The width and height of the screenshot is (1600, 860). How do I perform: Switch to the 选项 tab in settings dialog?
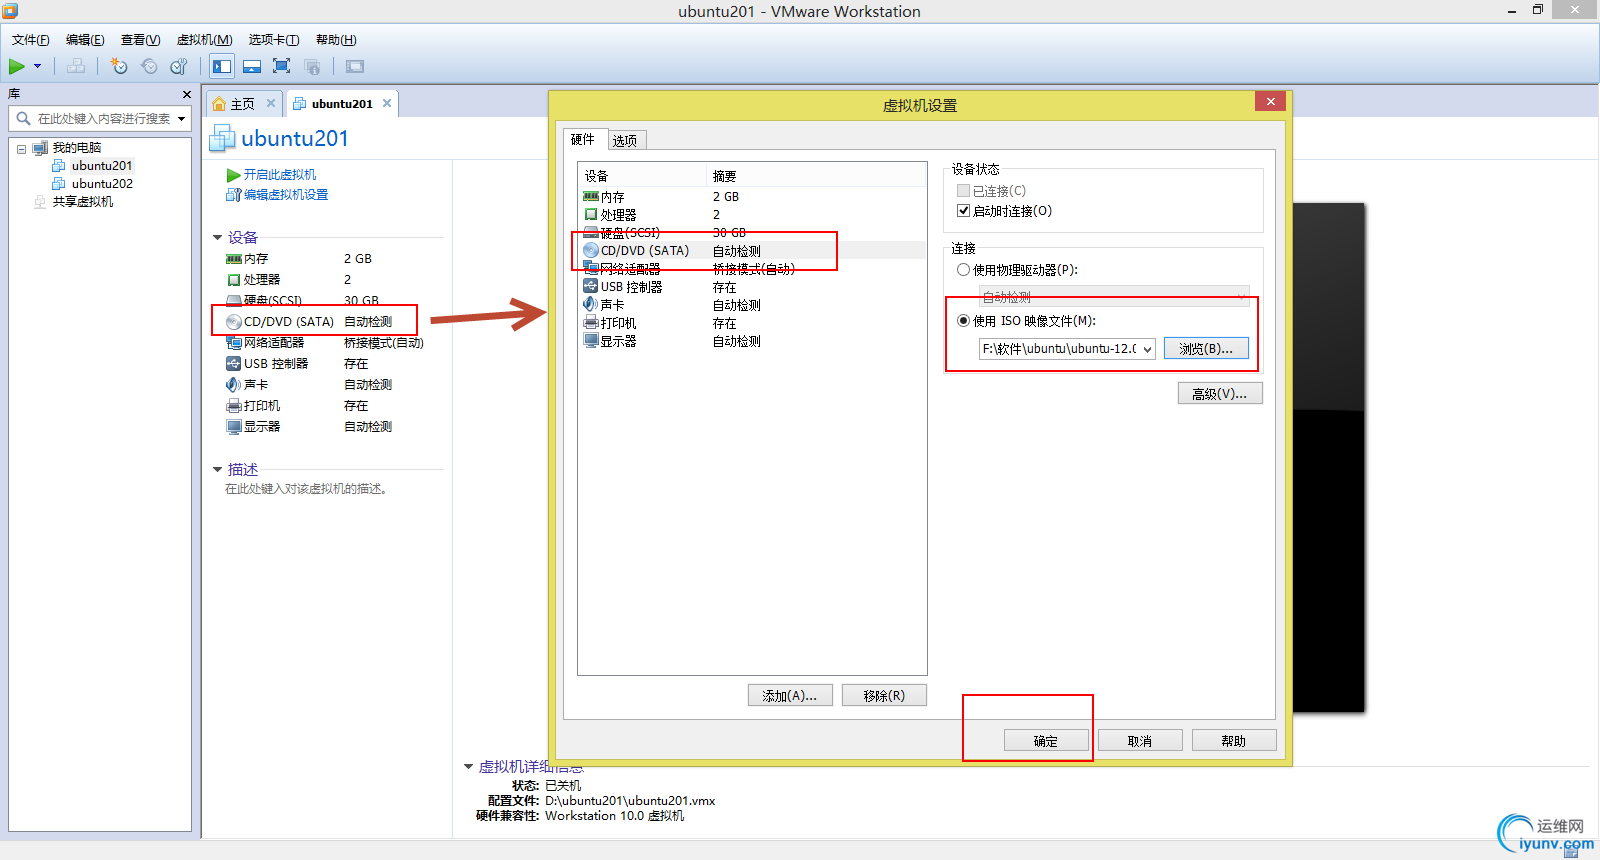[625, 141]
